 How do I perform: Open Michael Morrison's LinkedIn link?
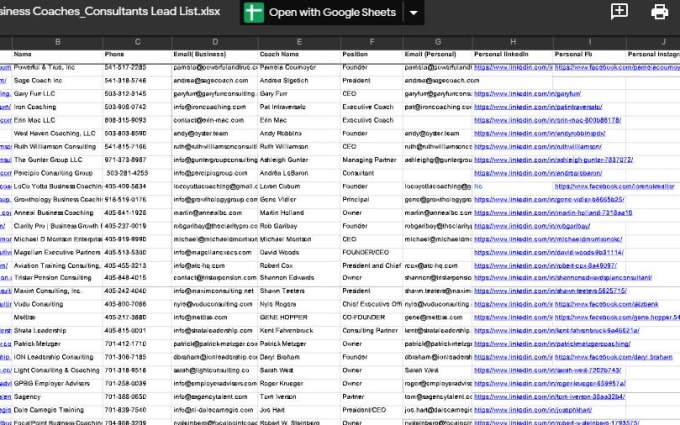(548, 239)
